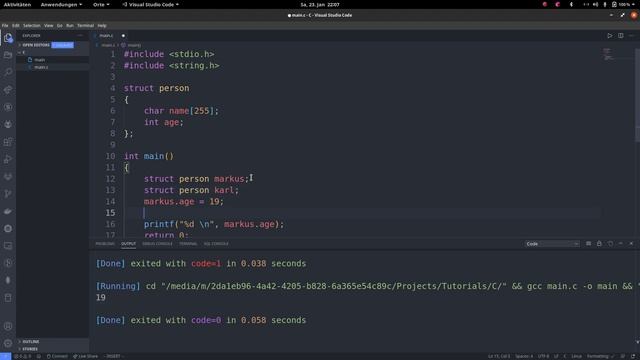This screenshot has width=640, height=360.
Task: Switch to the Output panel tab
Action: (x=128, y=244)
